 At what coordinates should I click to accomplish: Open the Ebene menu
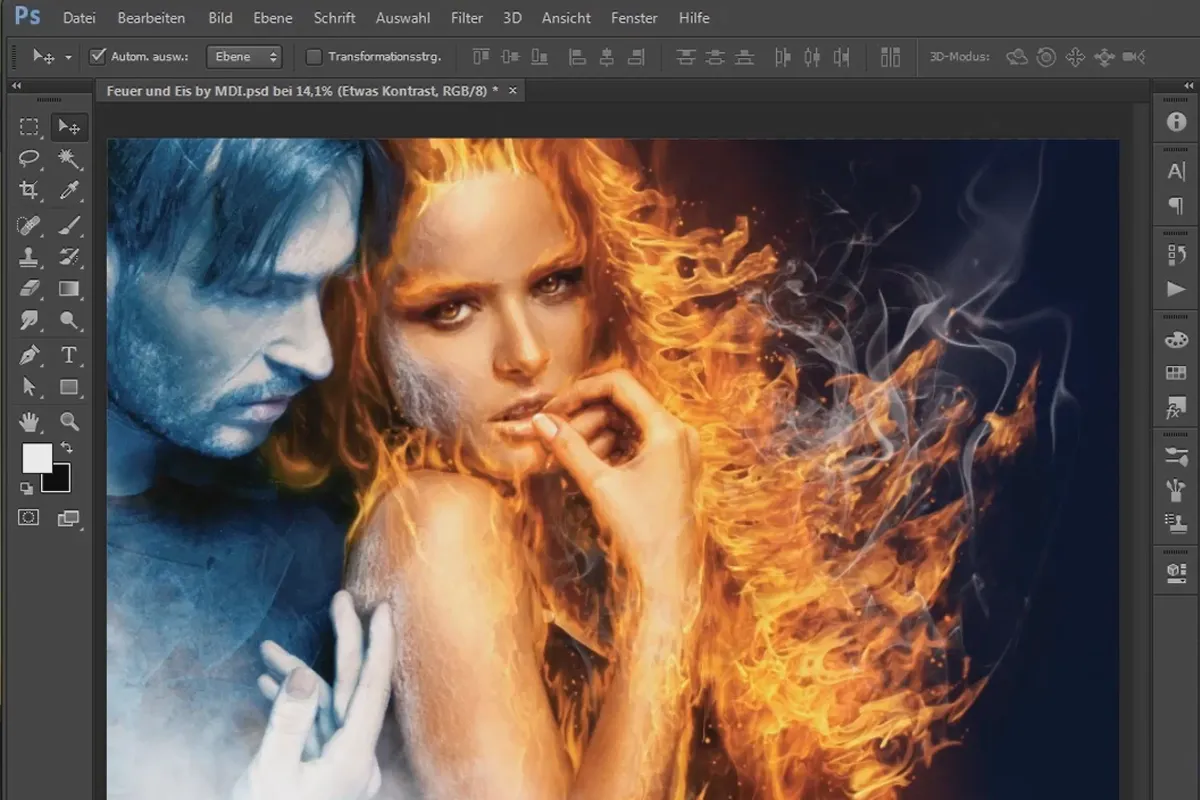click(x=273, y=18)
